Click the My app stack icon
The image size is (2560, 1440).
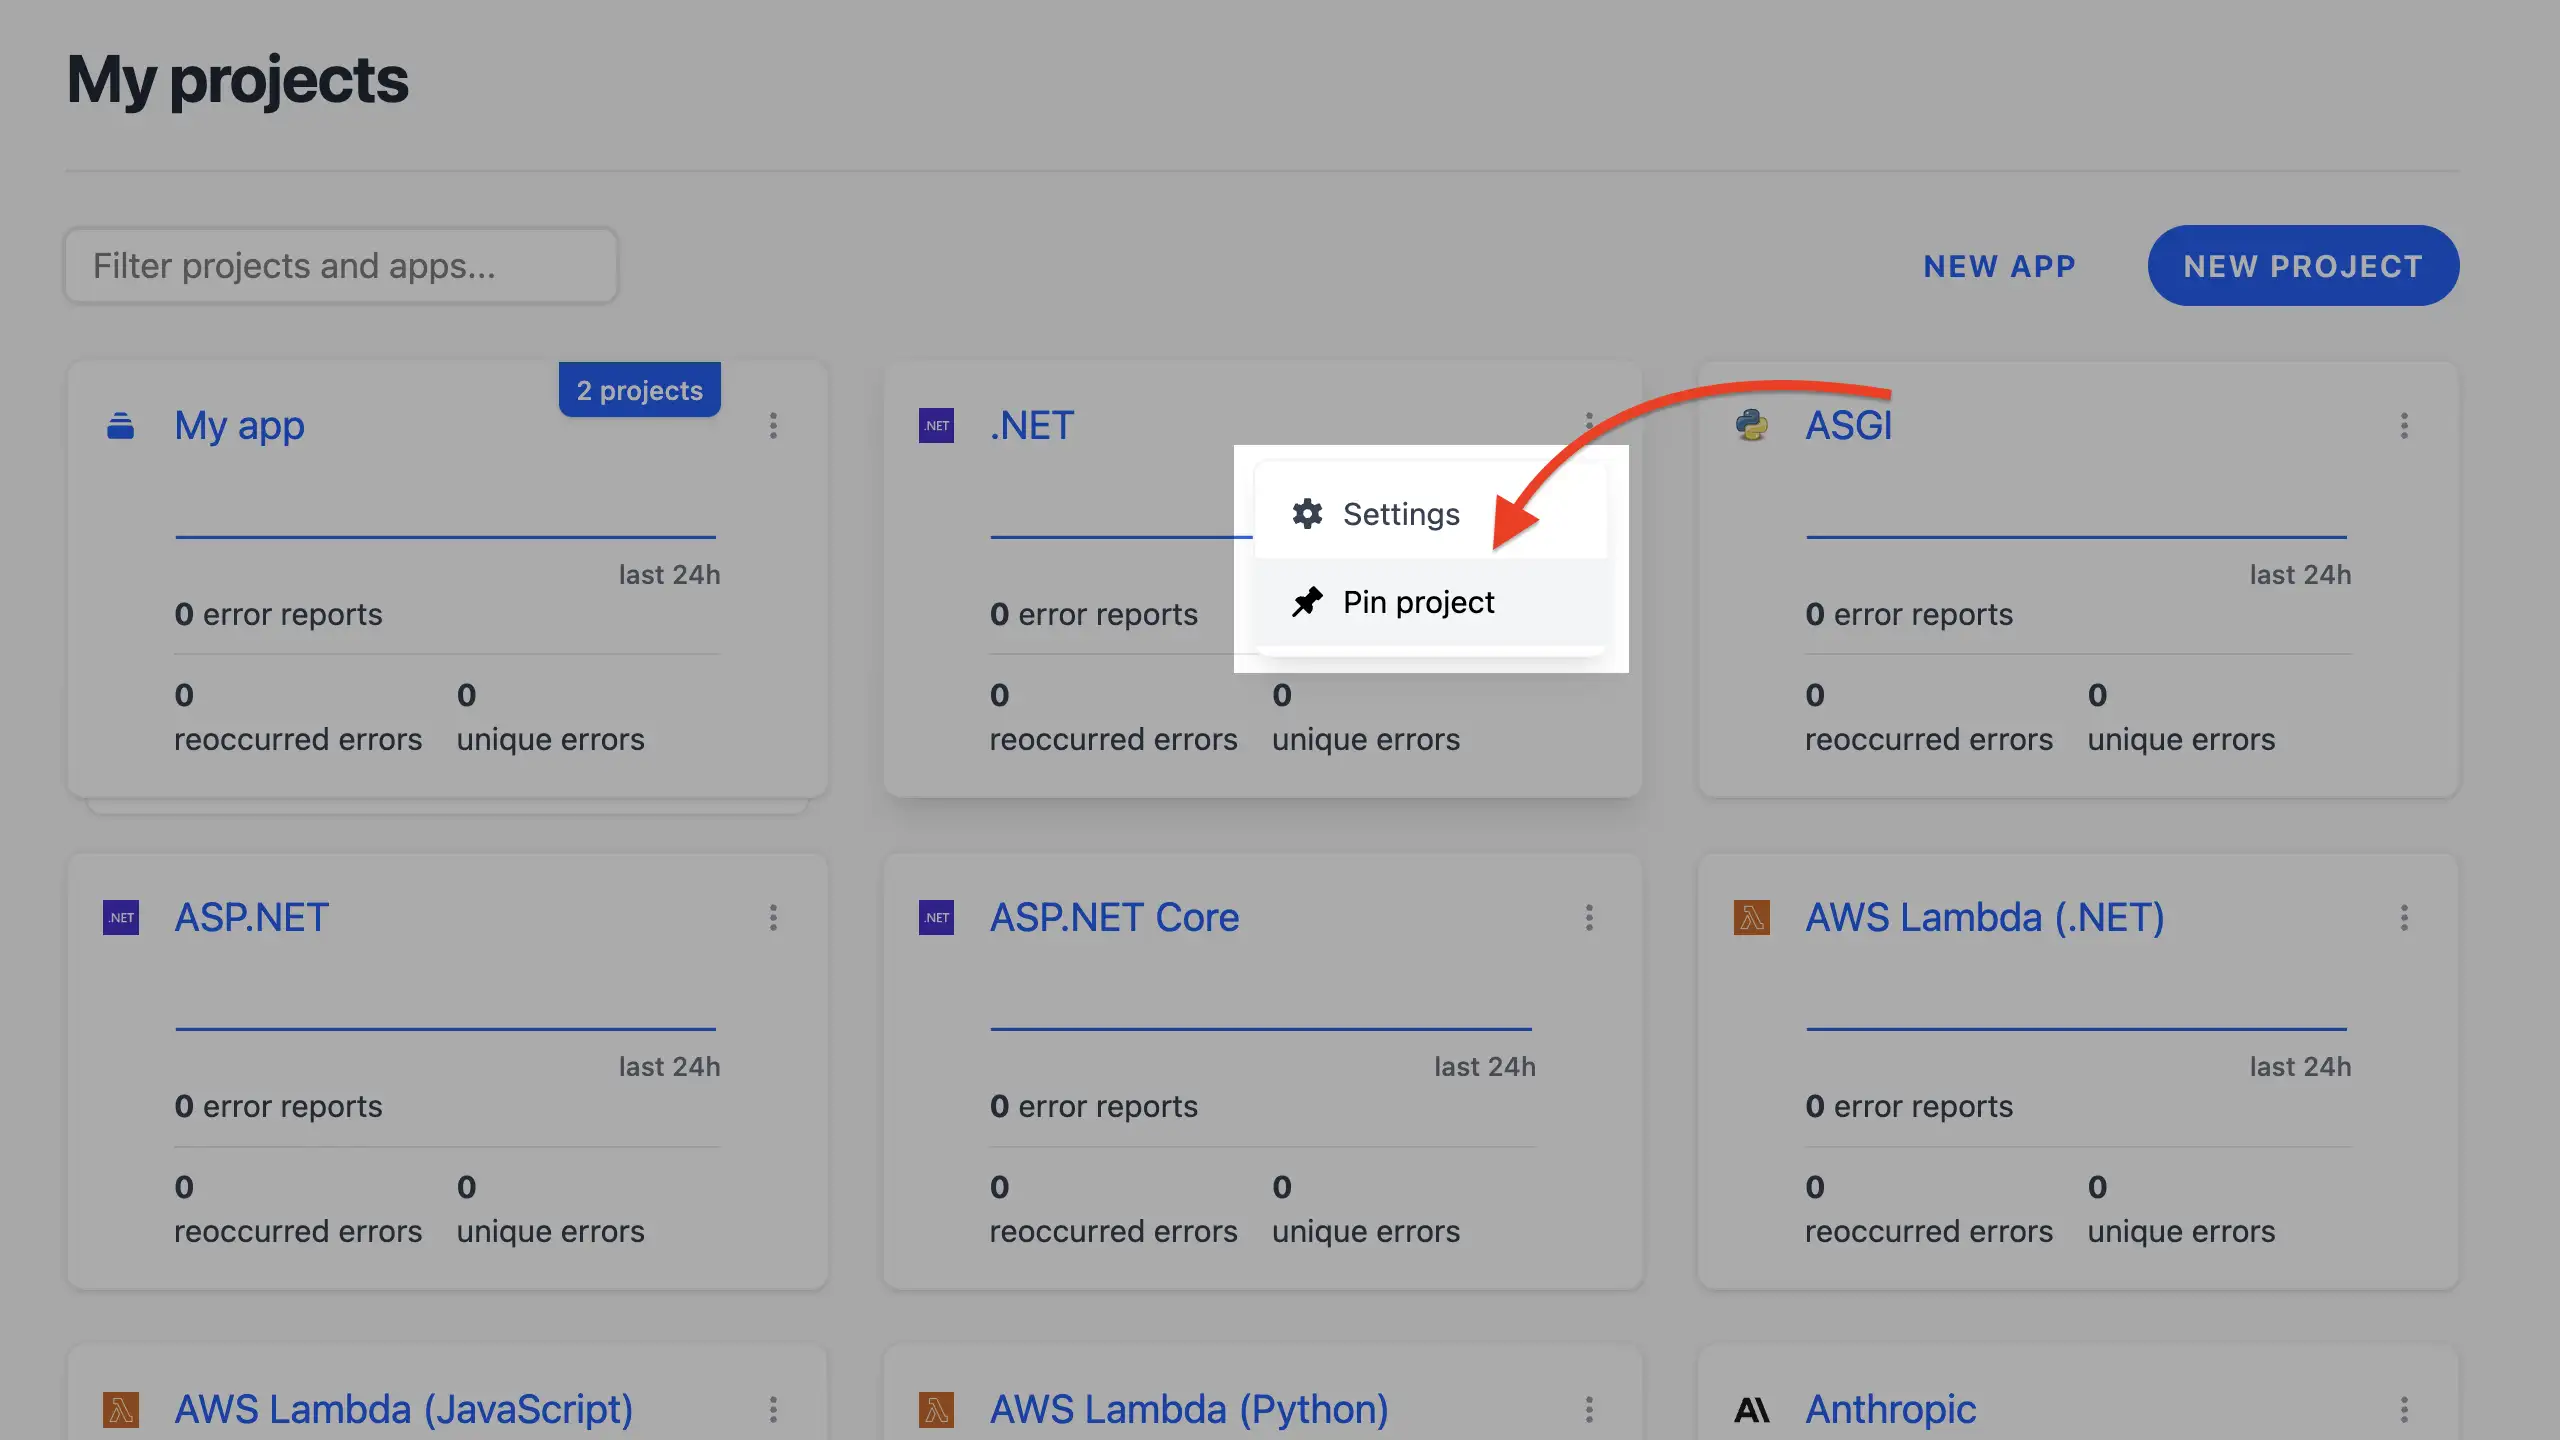(x=121, y=426)
